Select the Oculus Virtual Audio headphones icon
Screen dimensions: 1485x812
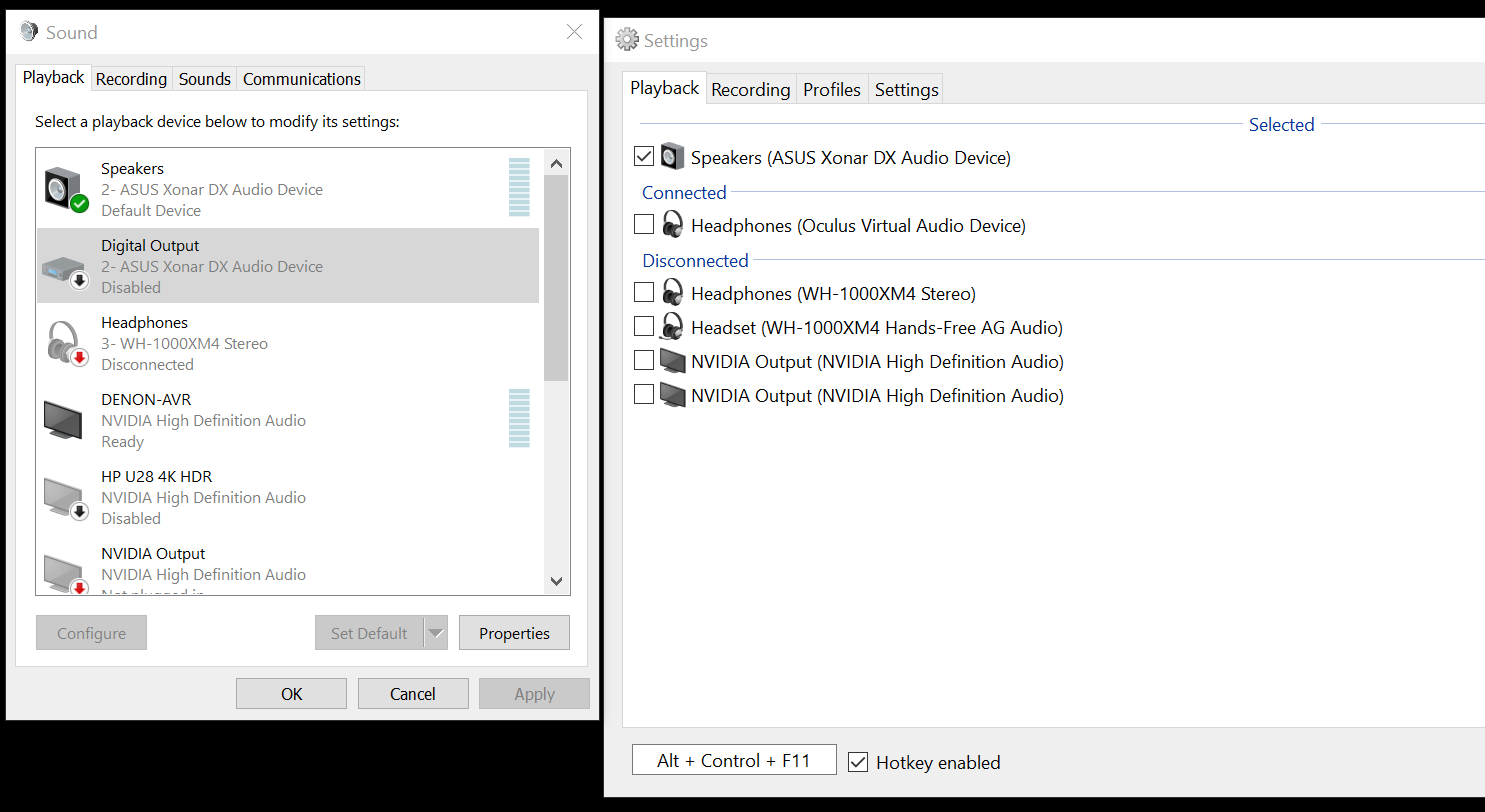click(x=671, y=224)
